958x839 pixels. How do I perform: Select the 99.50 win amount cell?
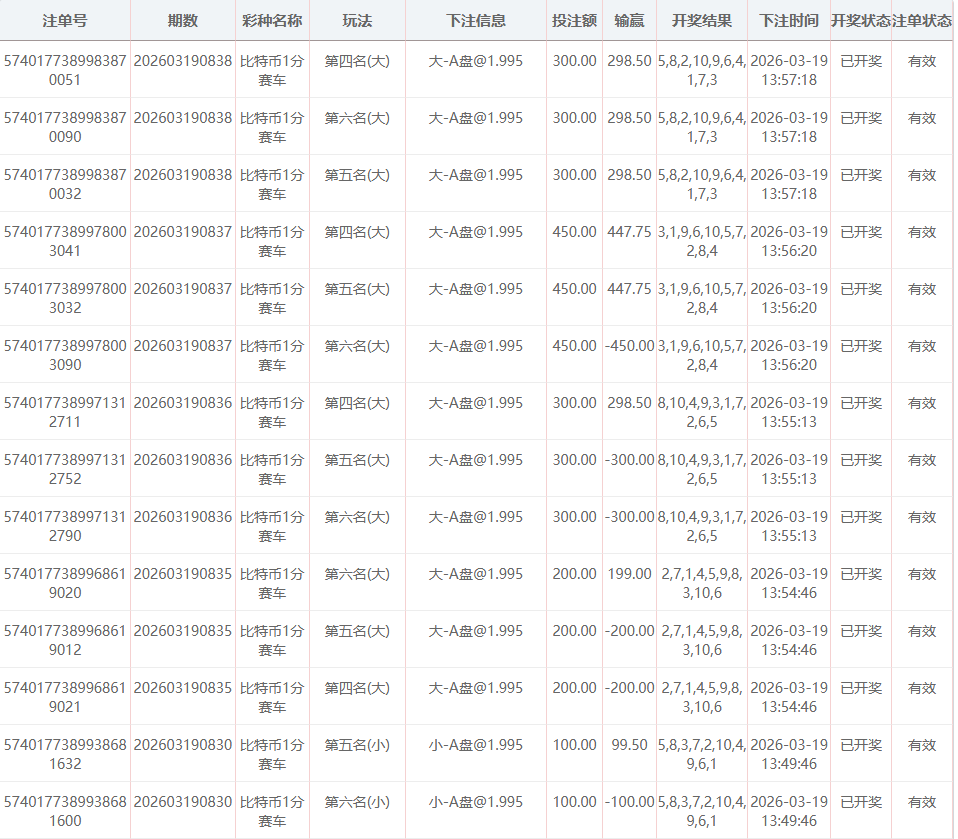point(629,745)
